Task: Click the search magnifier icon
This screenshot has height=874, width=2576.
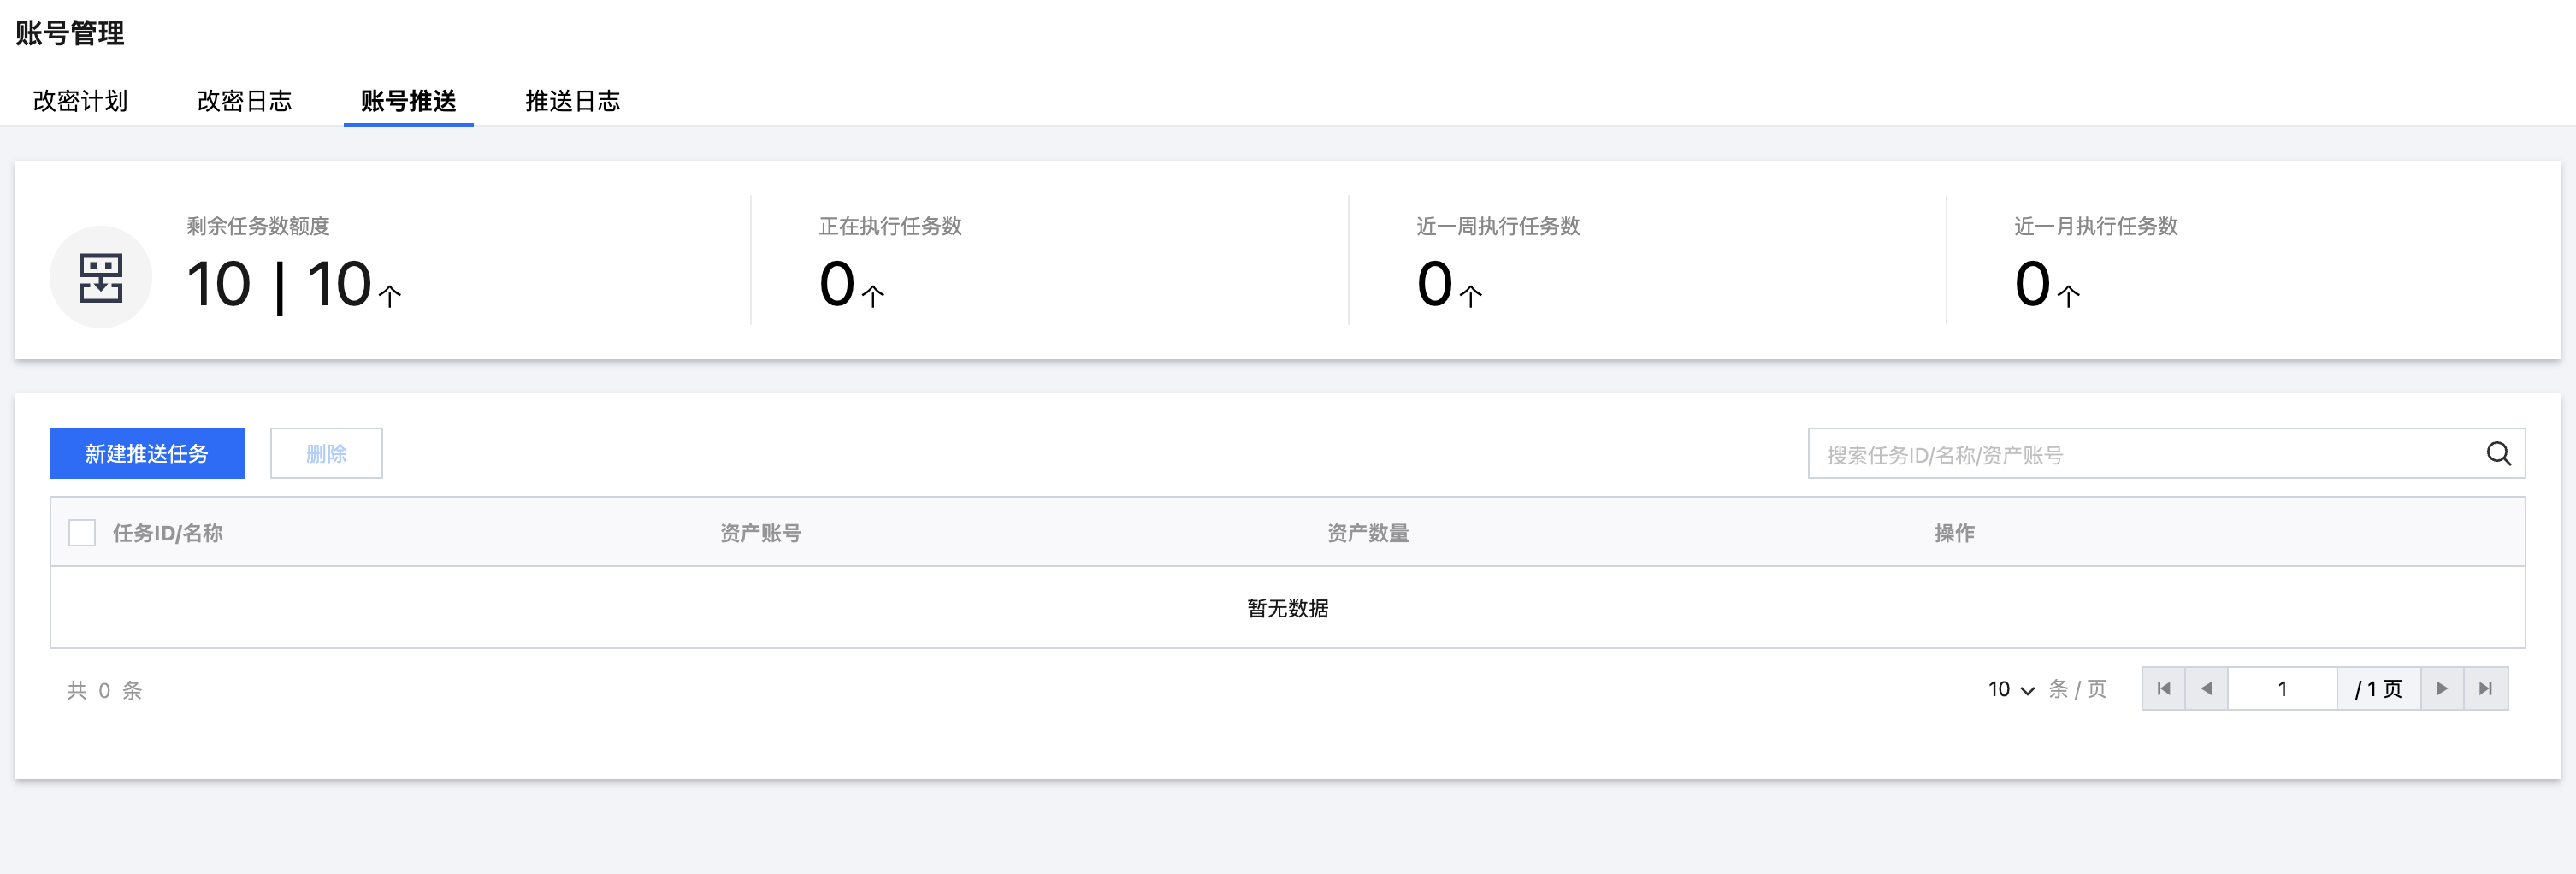Action: 2498,454
